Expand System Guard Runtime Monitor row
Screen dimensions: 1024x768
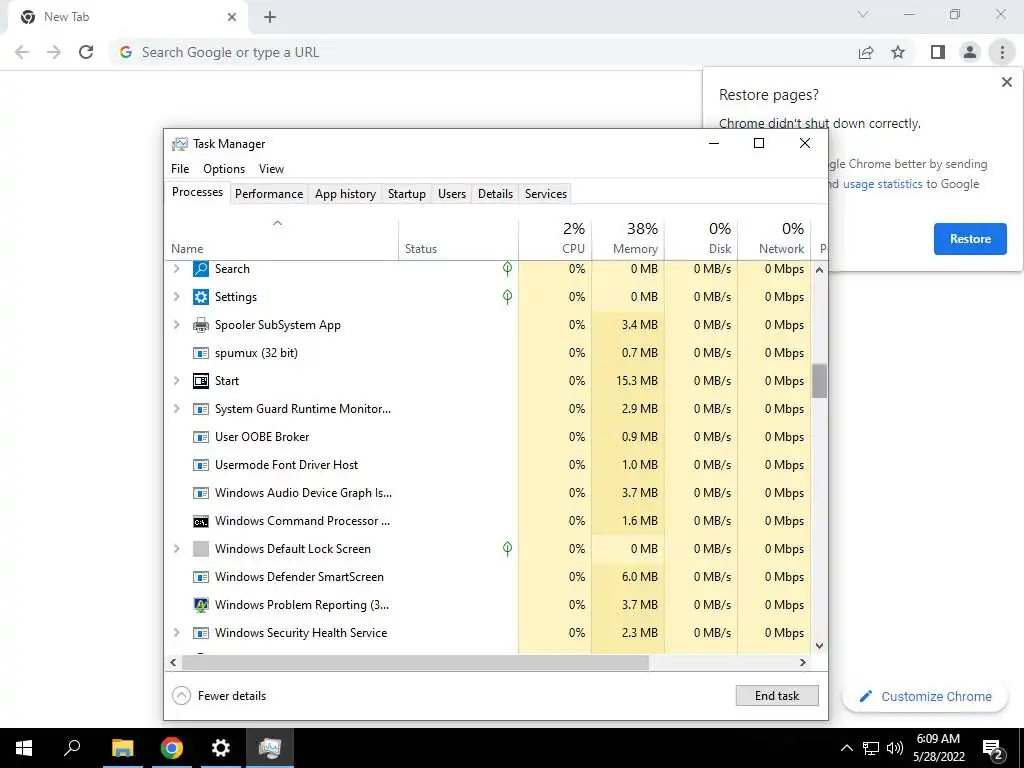[x=176, y=409]
